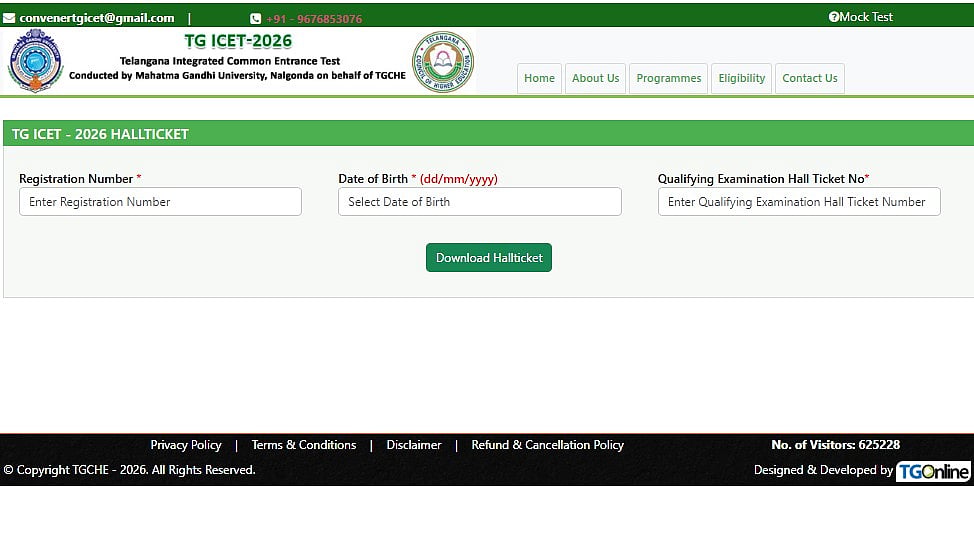Open the Contact Us menu item
974x548 pixels.
click(809, 78)
